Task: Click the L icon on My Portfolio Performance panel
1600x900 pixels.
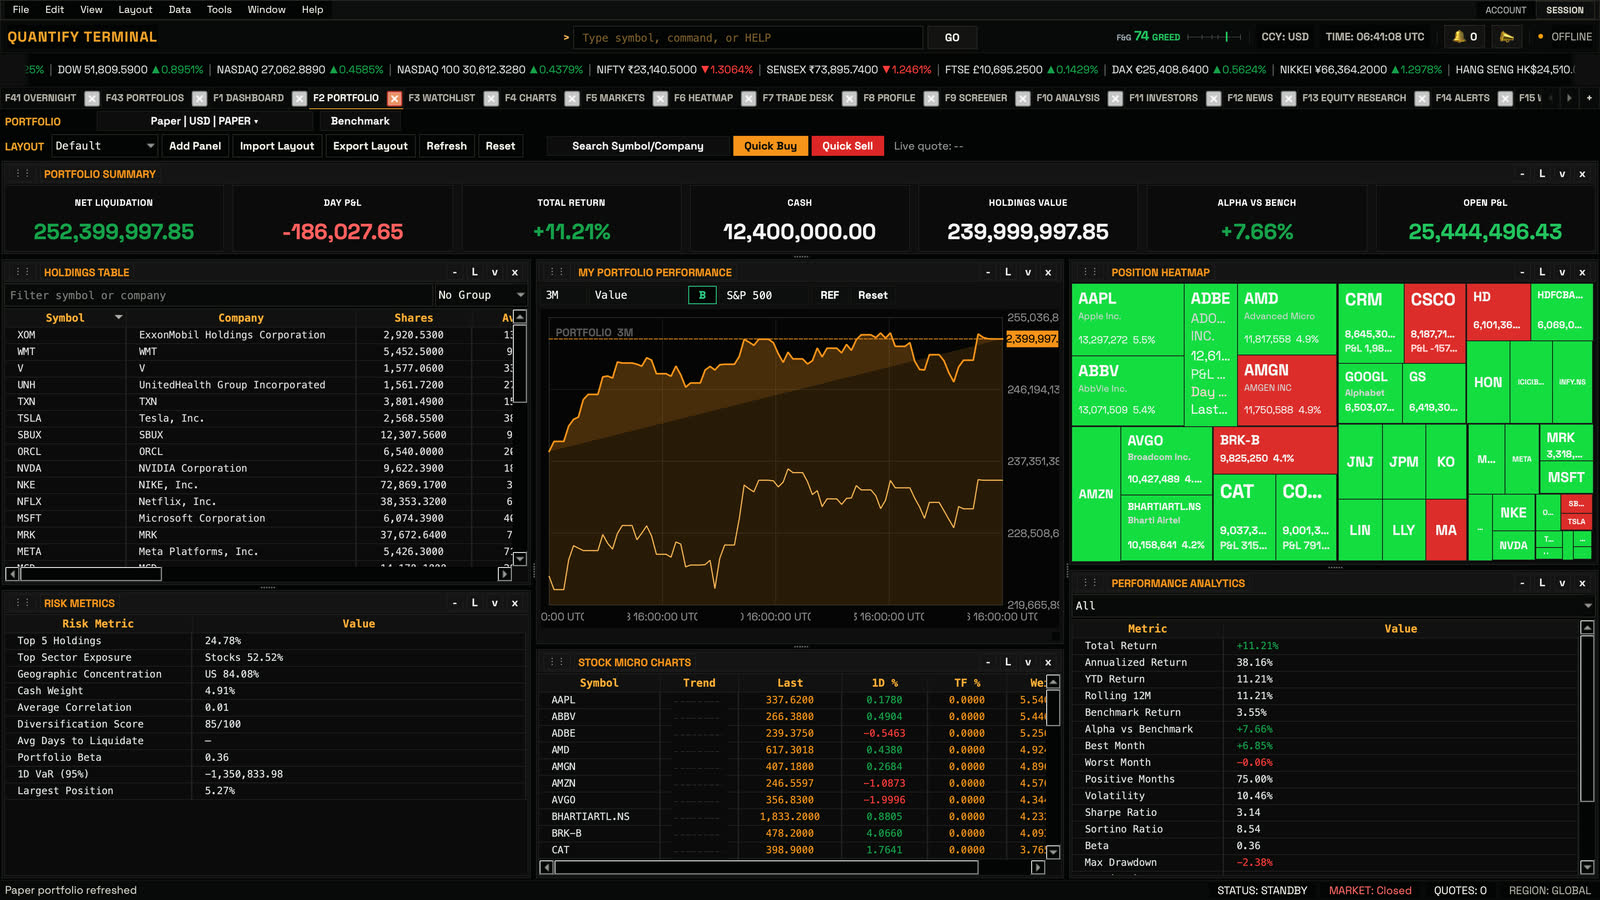Action: [x=1008, y=272]
